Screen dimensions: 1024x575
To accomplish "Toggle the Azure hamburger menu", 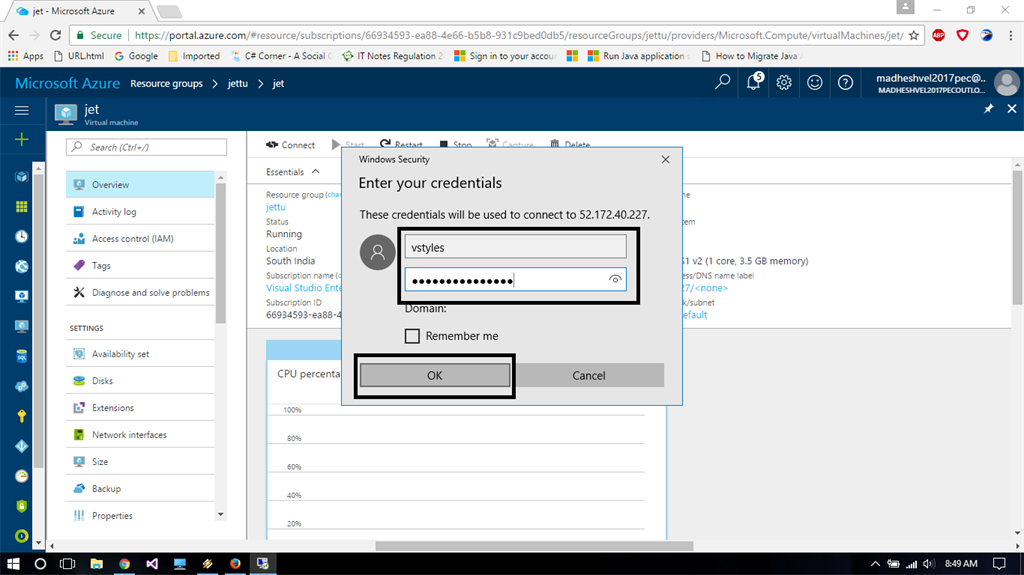I will (x=22, y=110).
